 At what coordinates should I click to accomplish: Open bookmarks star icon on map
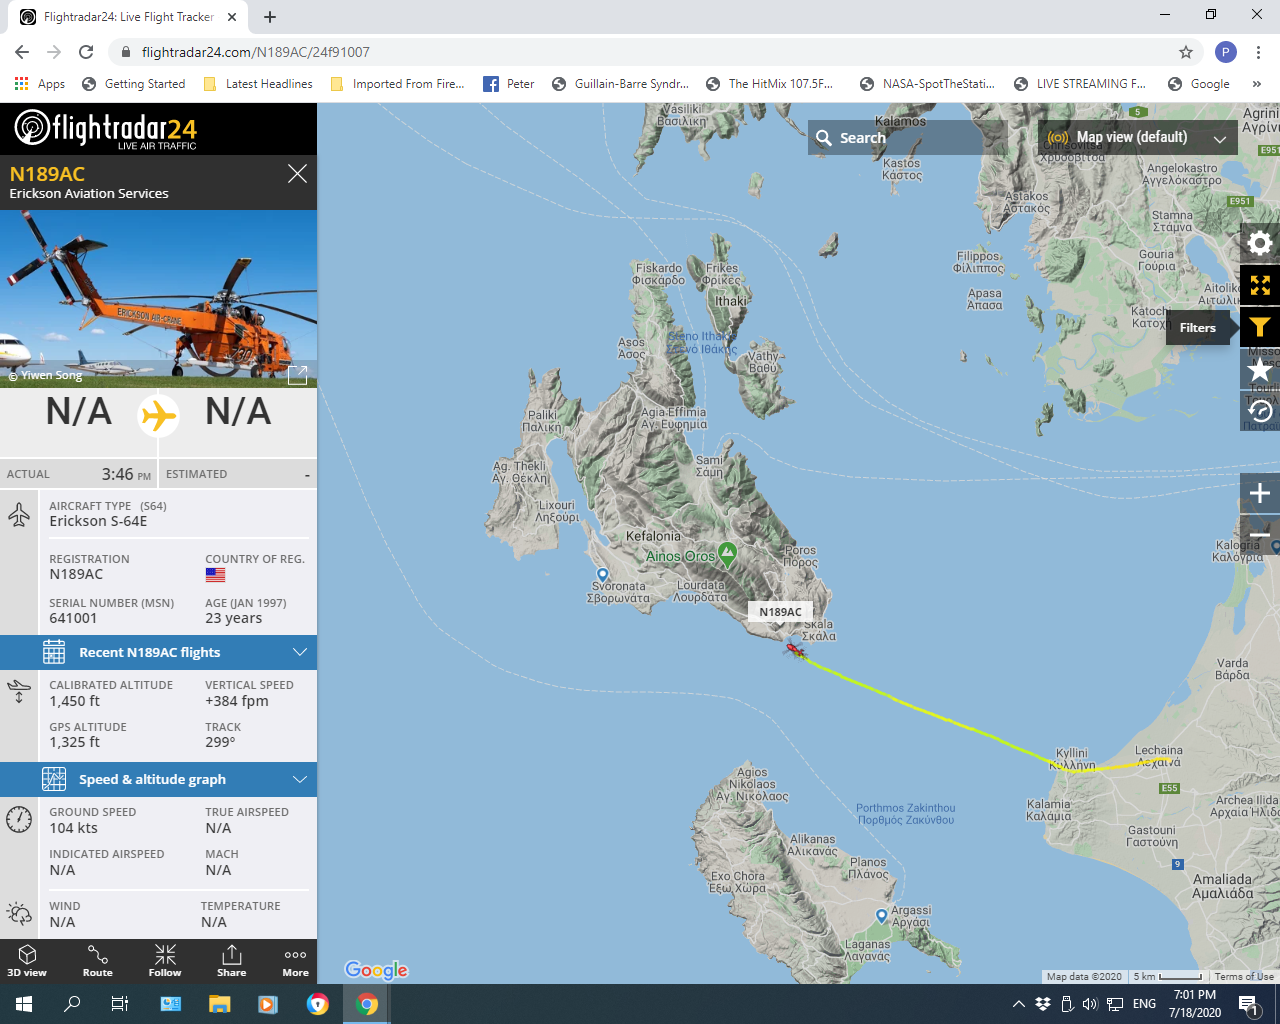(x=1260, y=370)
